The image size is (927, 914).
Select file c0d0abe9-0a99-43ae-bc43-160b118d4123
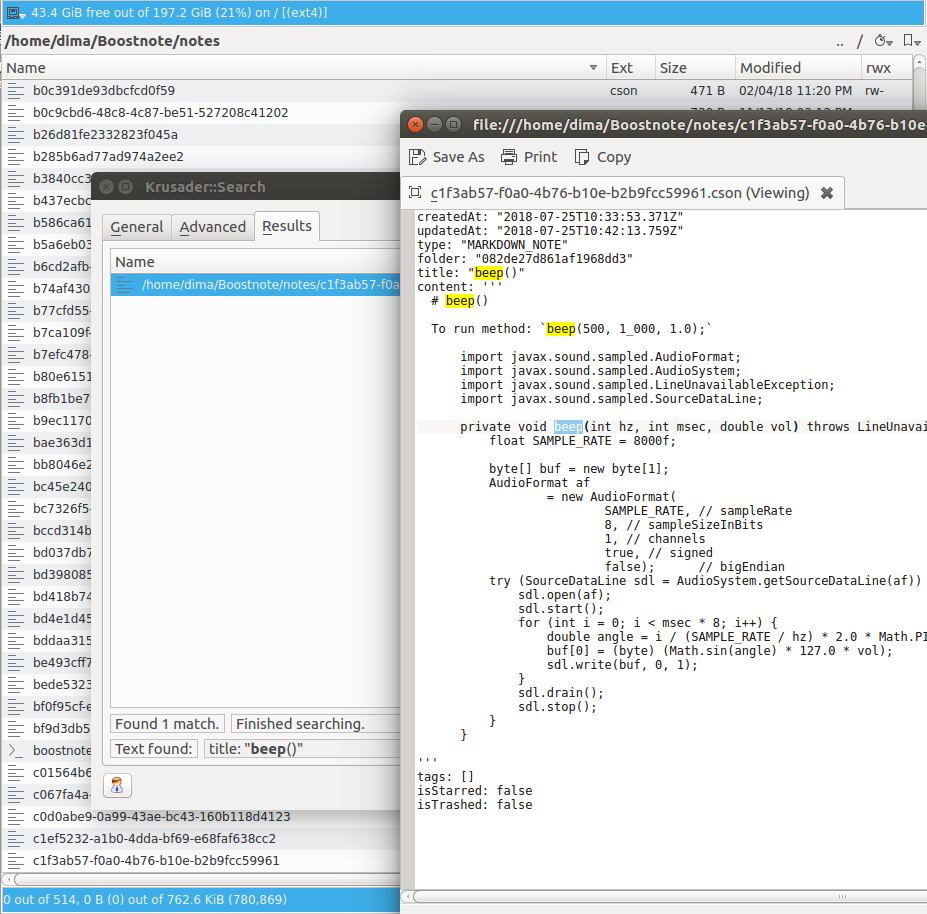coord(161,816)
